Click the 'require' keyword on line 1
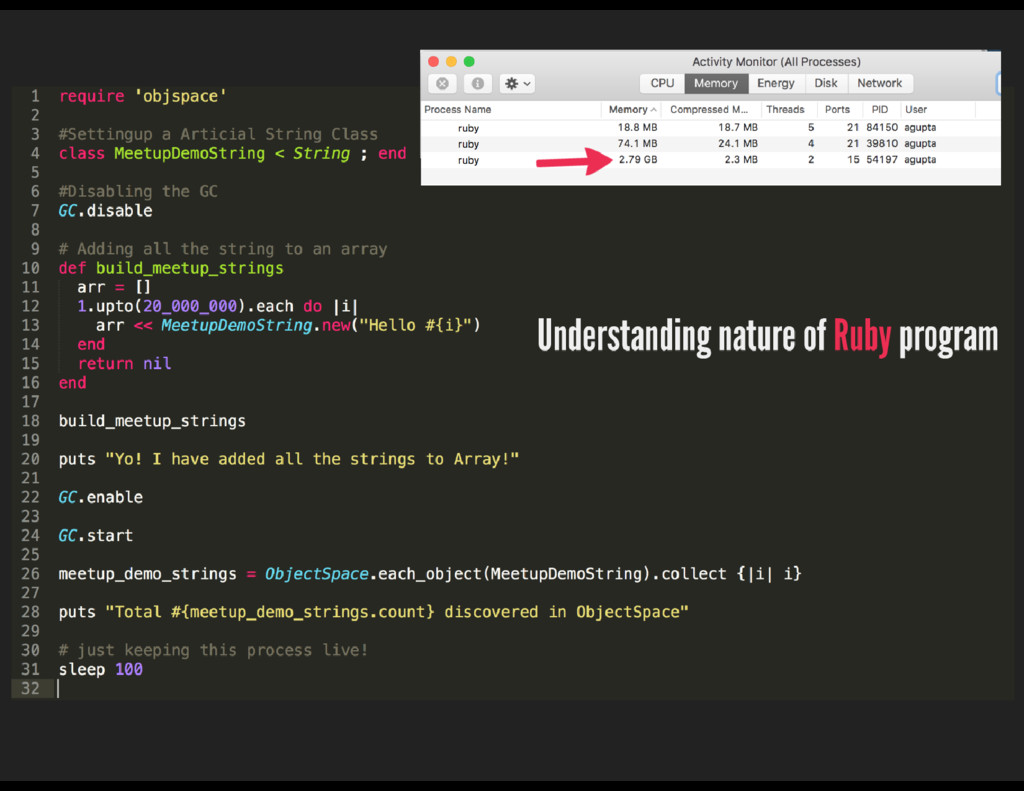Viewport: 1024px width, 791px height. click(x=91, y=97)
